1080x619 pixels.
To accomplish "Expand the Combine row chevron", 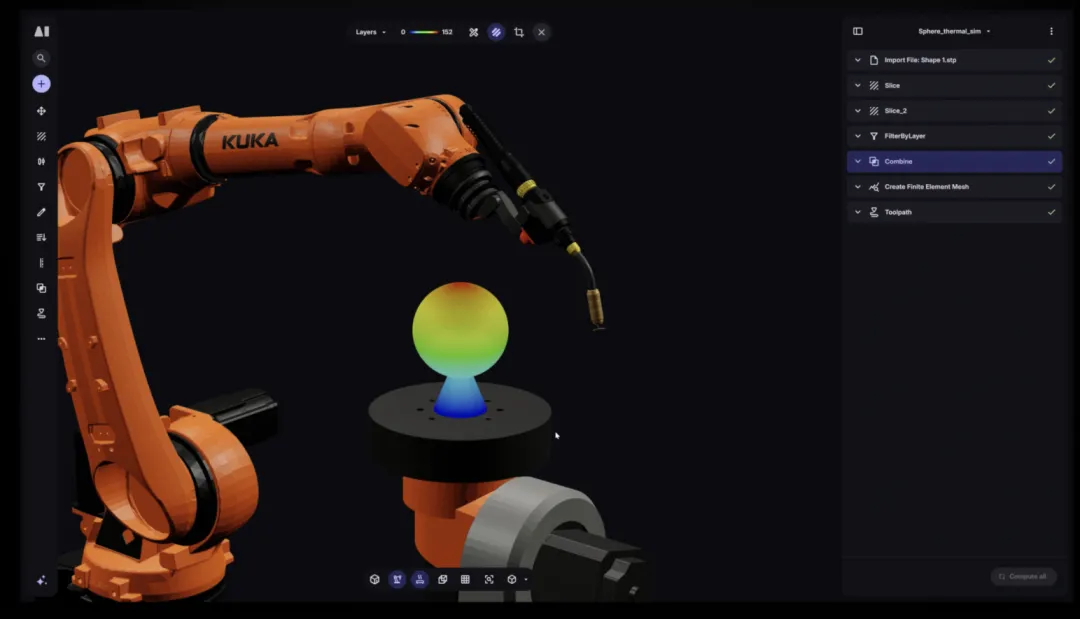I will 858,161.
